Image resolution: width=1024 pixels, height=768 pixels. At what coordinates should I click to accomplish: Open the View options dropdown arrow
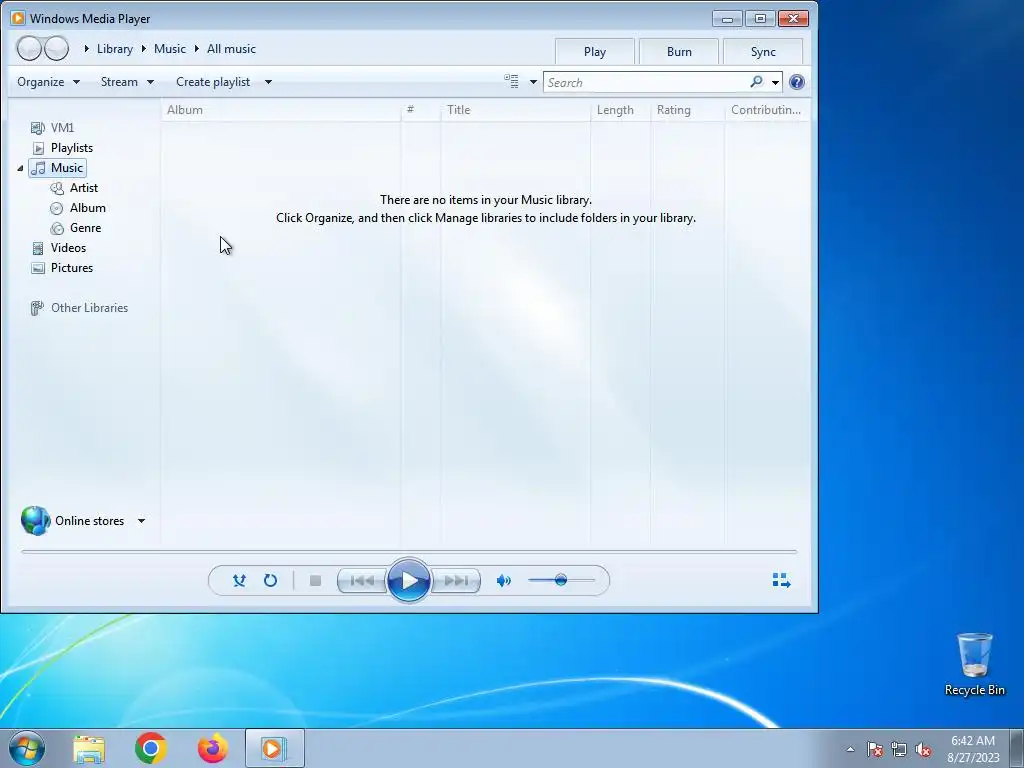click(x=533, y=82)
